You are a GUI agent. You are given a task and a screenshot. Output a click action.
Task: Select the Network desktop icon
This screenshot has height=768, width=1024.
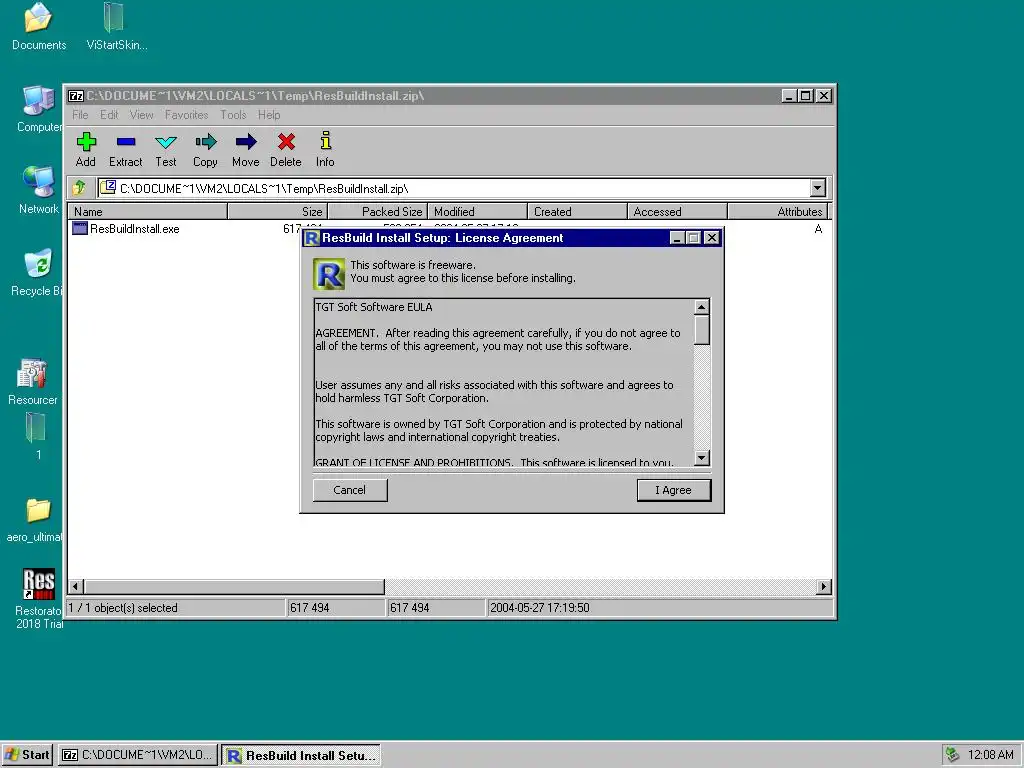(x=39, y=182)
